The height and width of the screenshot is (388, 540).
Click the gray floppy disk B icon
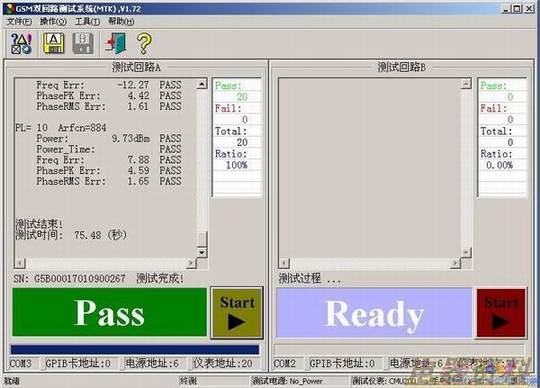coord(83,43)
